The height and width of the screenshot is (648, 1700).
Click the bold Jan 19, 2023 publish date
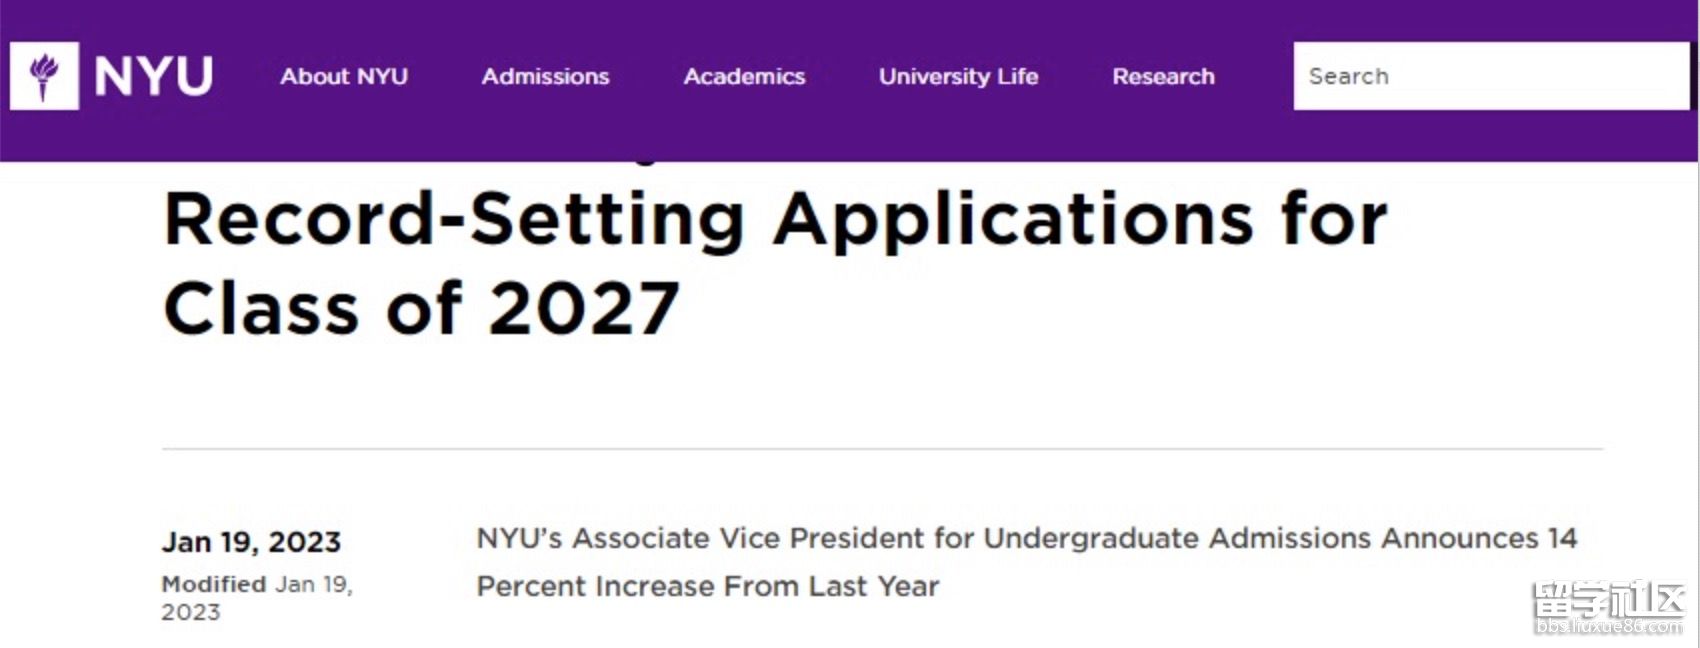(251, 542)
